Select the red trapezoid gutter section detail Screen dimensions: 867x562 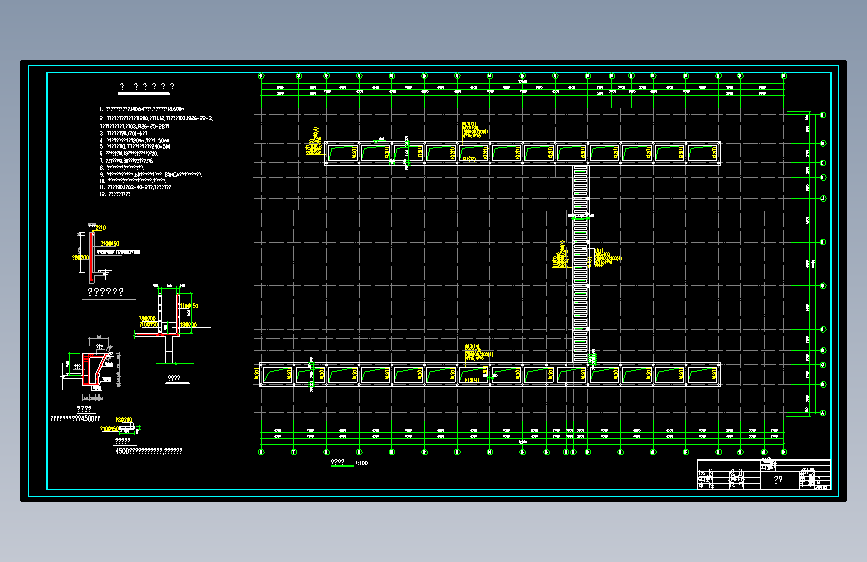click(x=92, y=369)
